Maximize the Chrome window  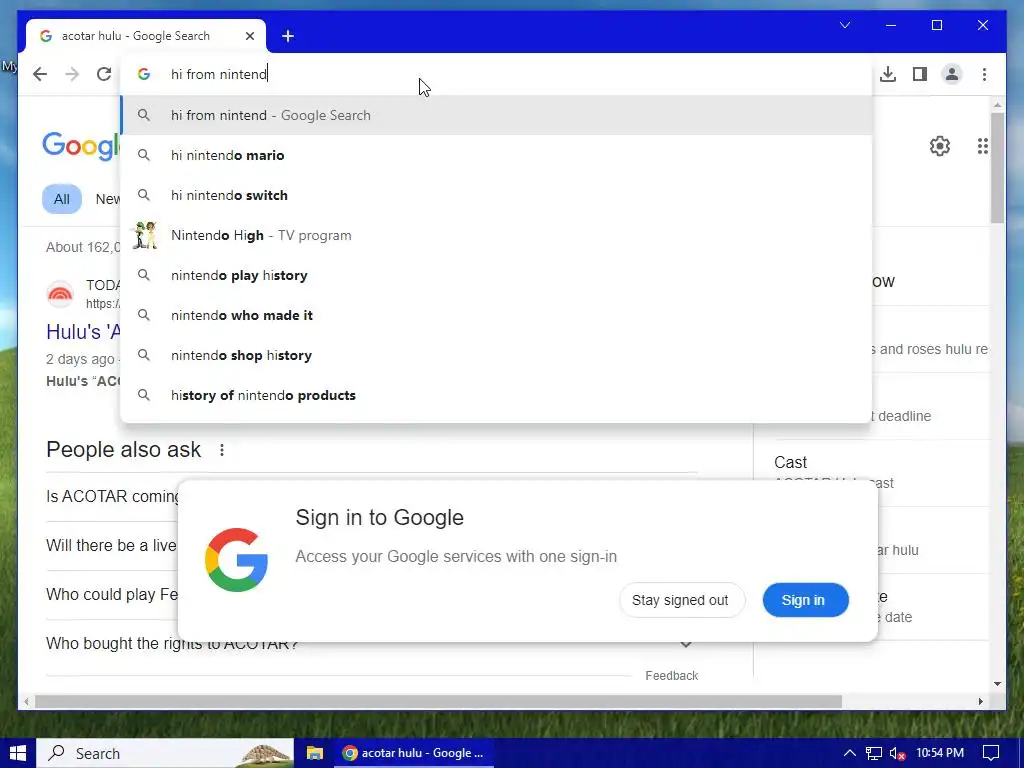tap(936, 25)
